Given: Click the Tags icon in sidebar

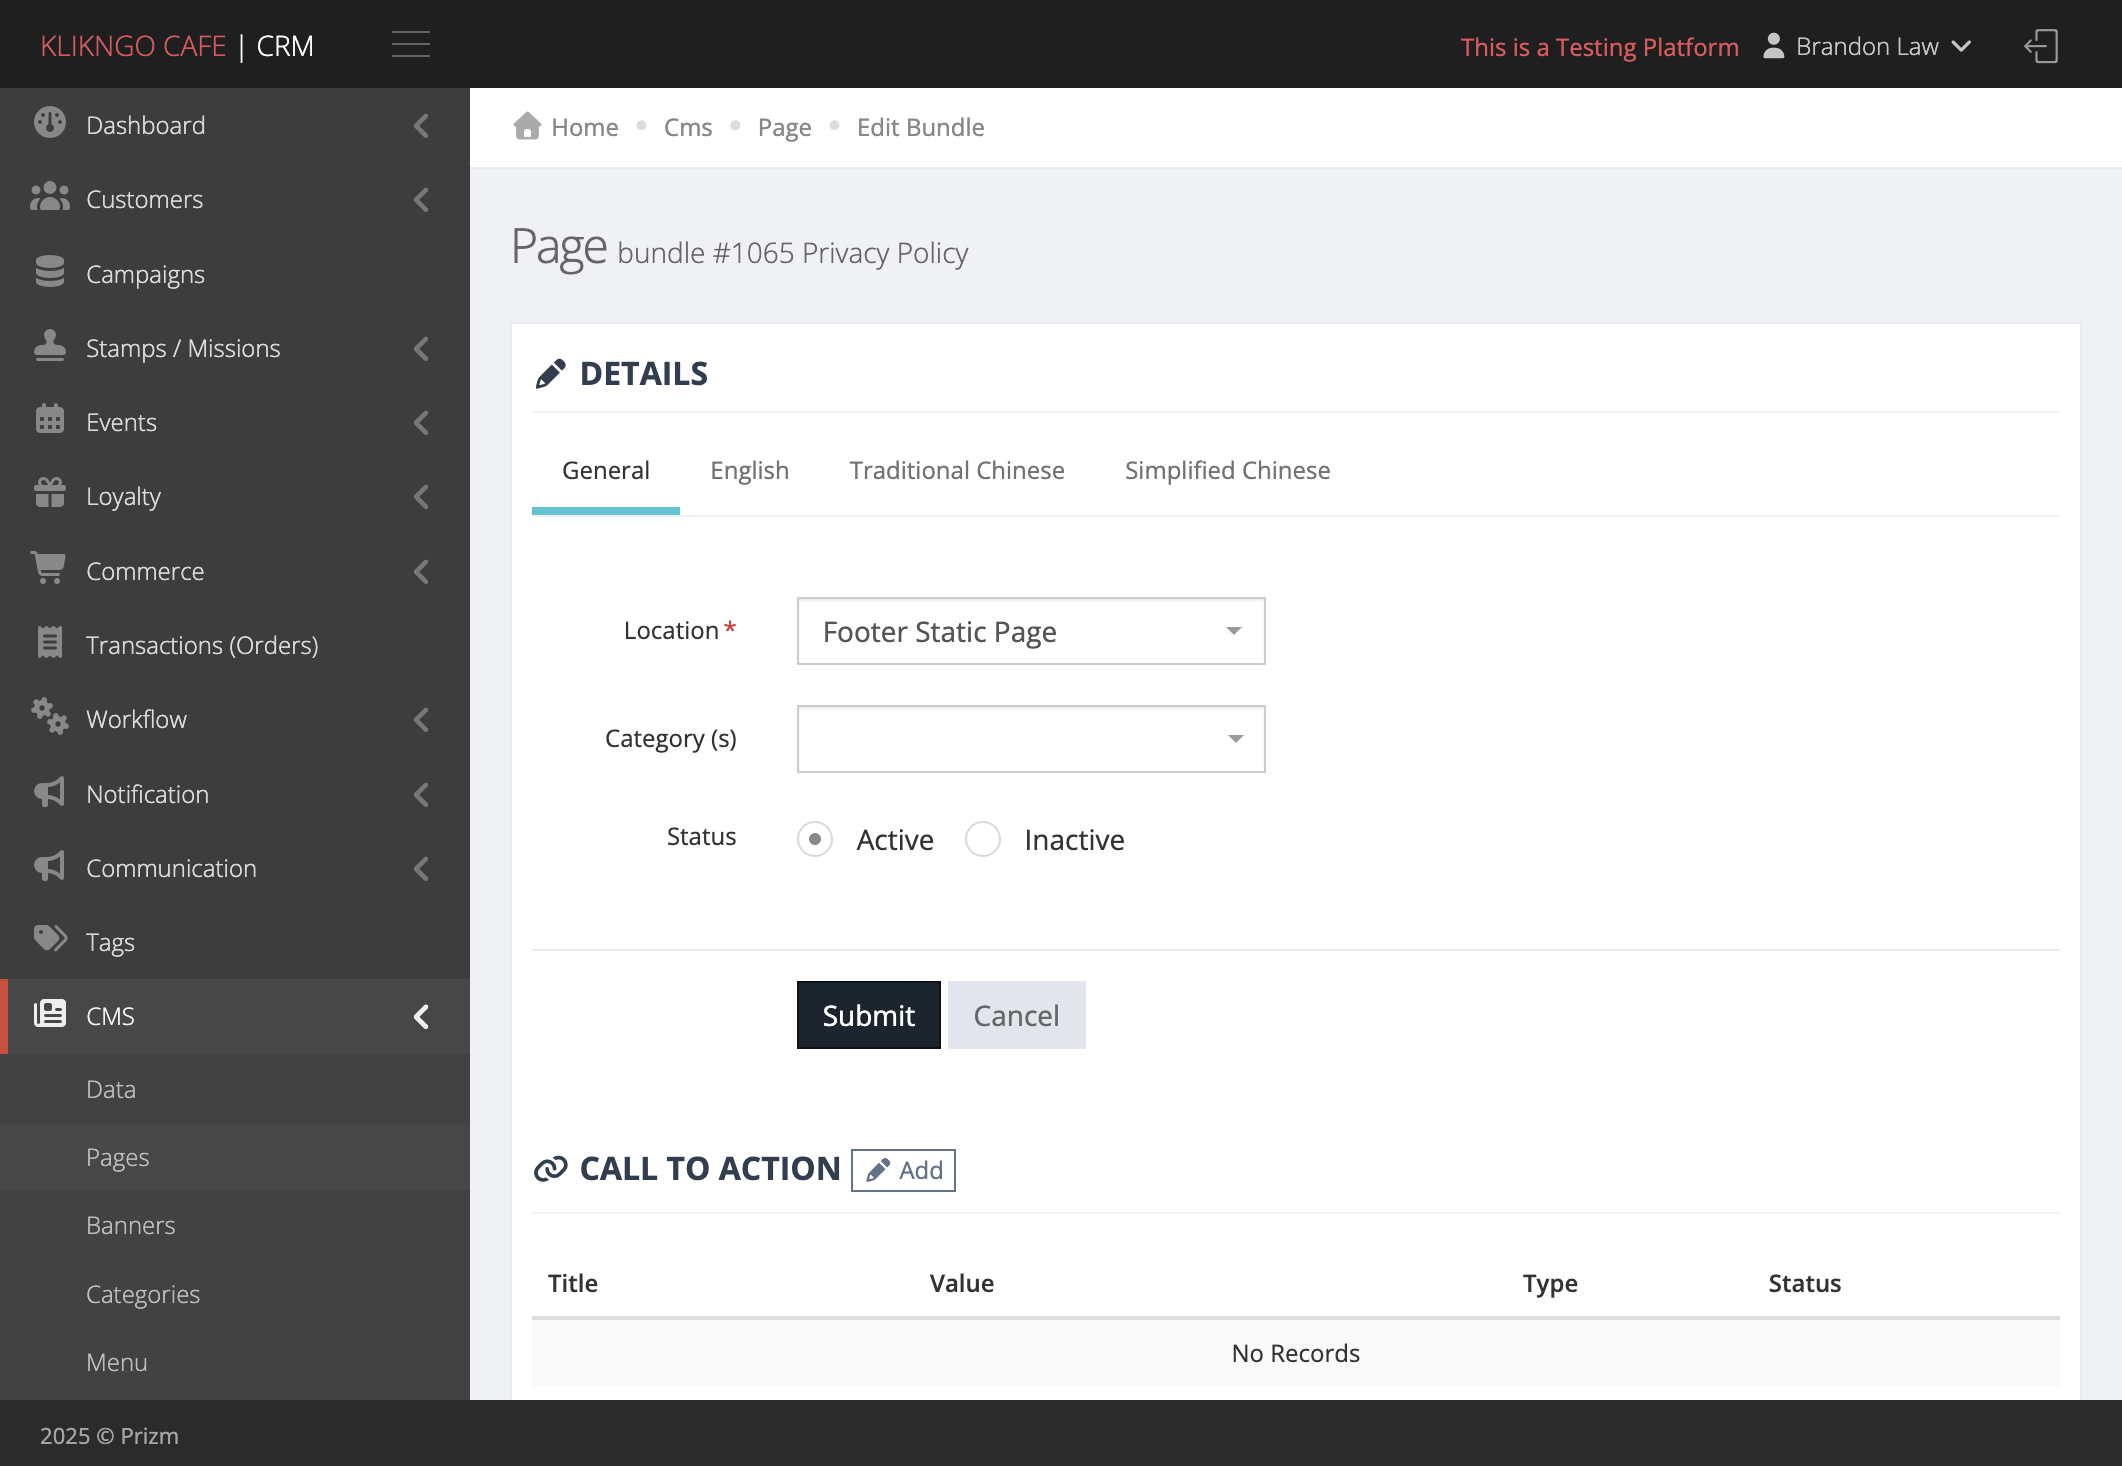Looking at the screenshot, I should point(49,939).
